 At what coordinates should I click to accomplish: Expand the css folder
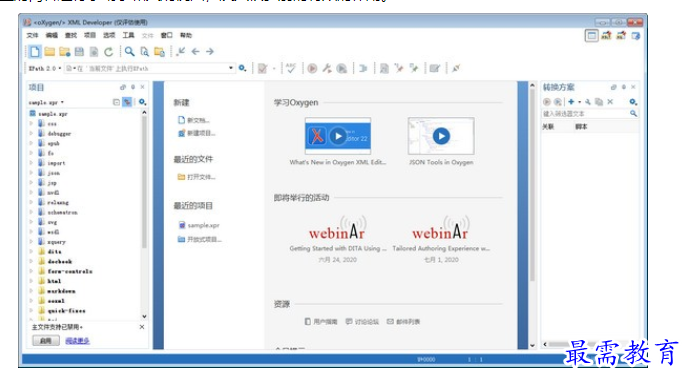click(31, 124)
